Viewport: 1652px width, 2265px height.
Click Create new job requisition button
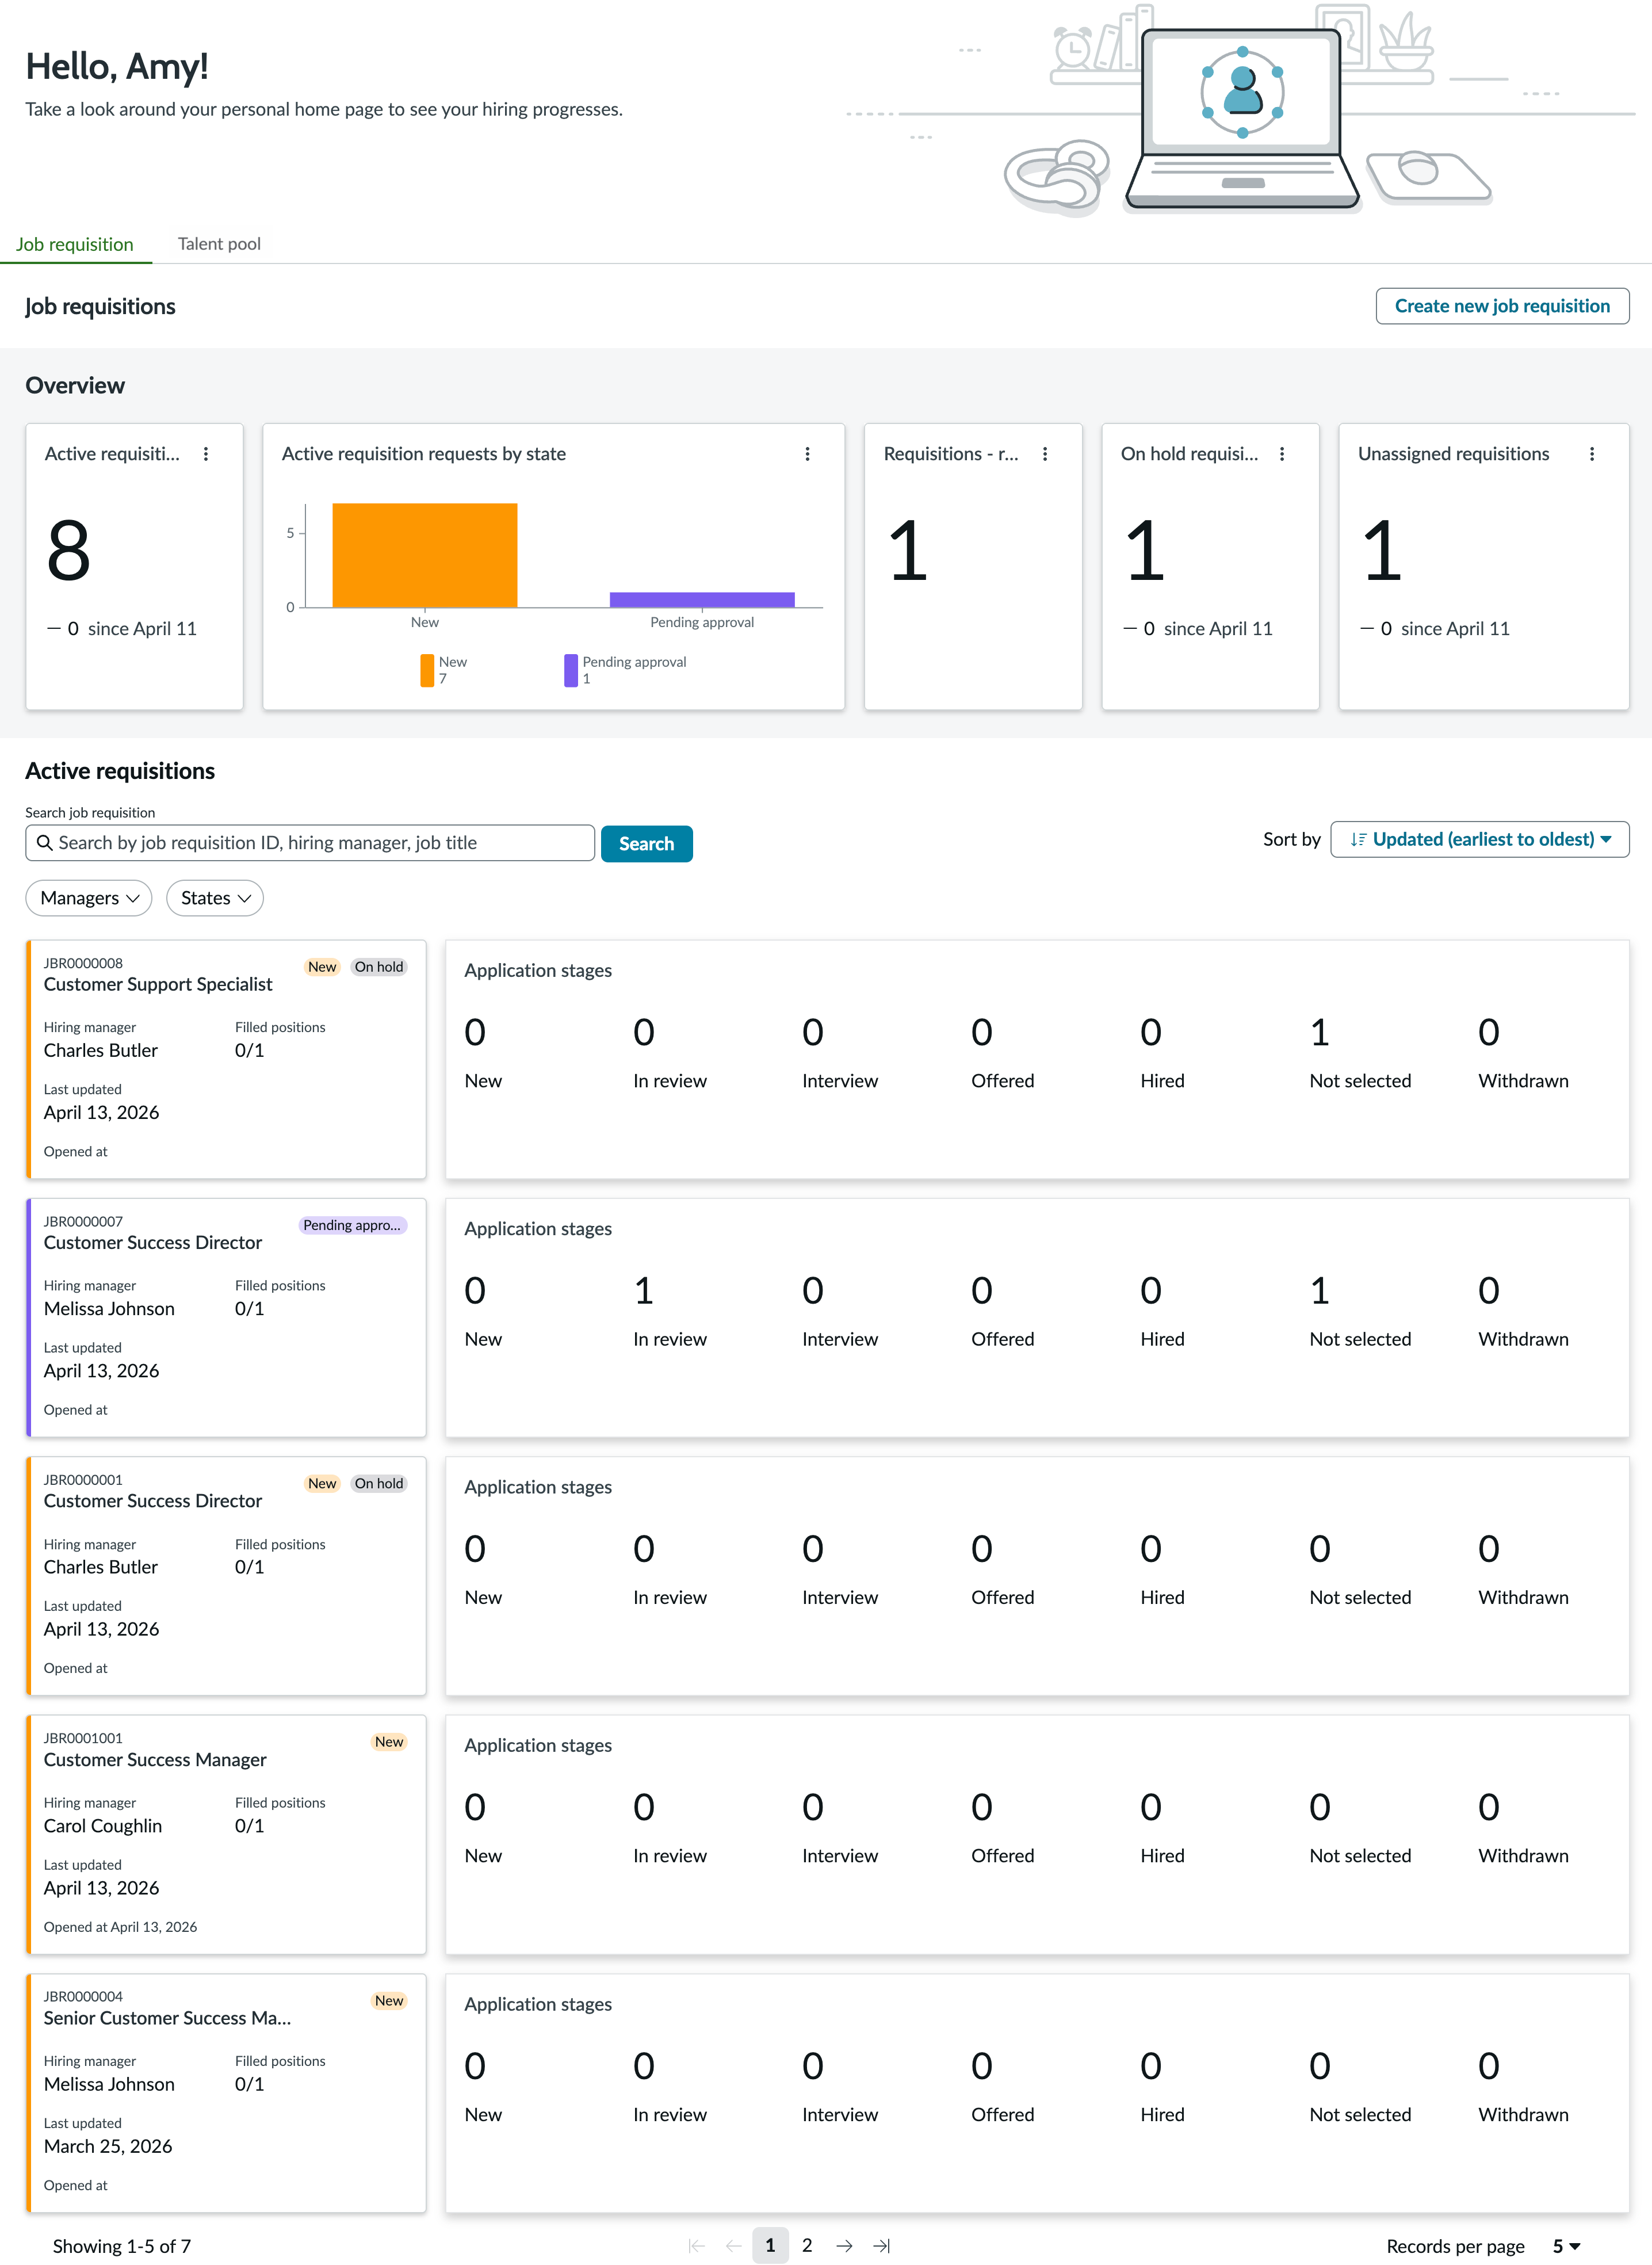coord(1502,306)
